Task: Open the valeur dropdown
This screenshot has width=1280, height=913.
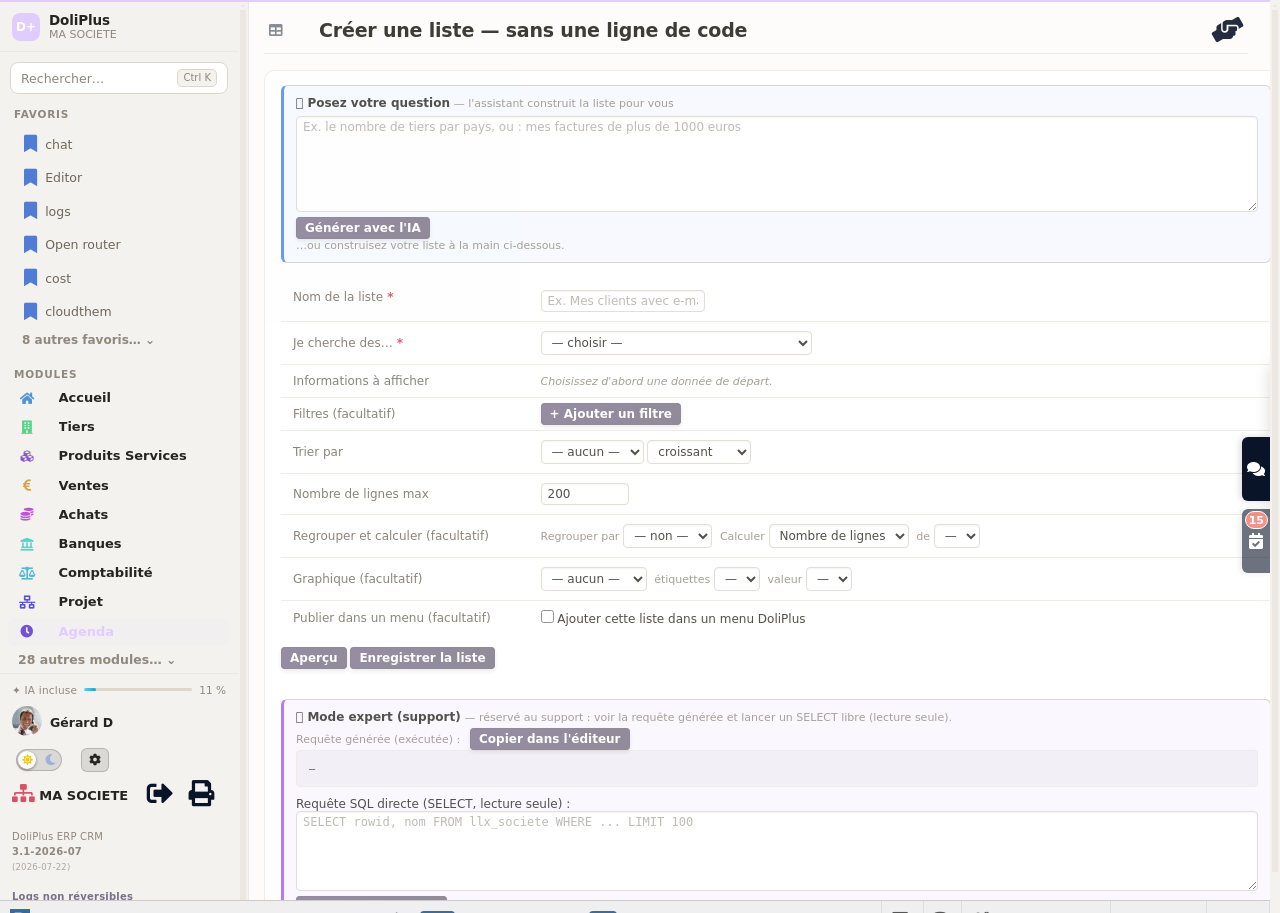Action: [829, 579]
